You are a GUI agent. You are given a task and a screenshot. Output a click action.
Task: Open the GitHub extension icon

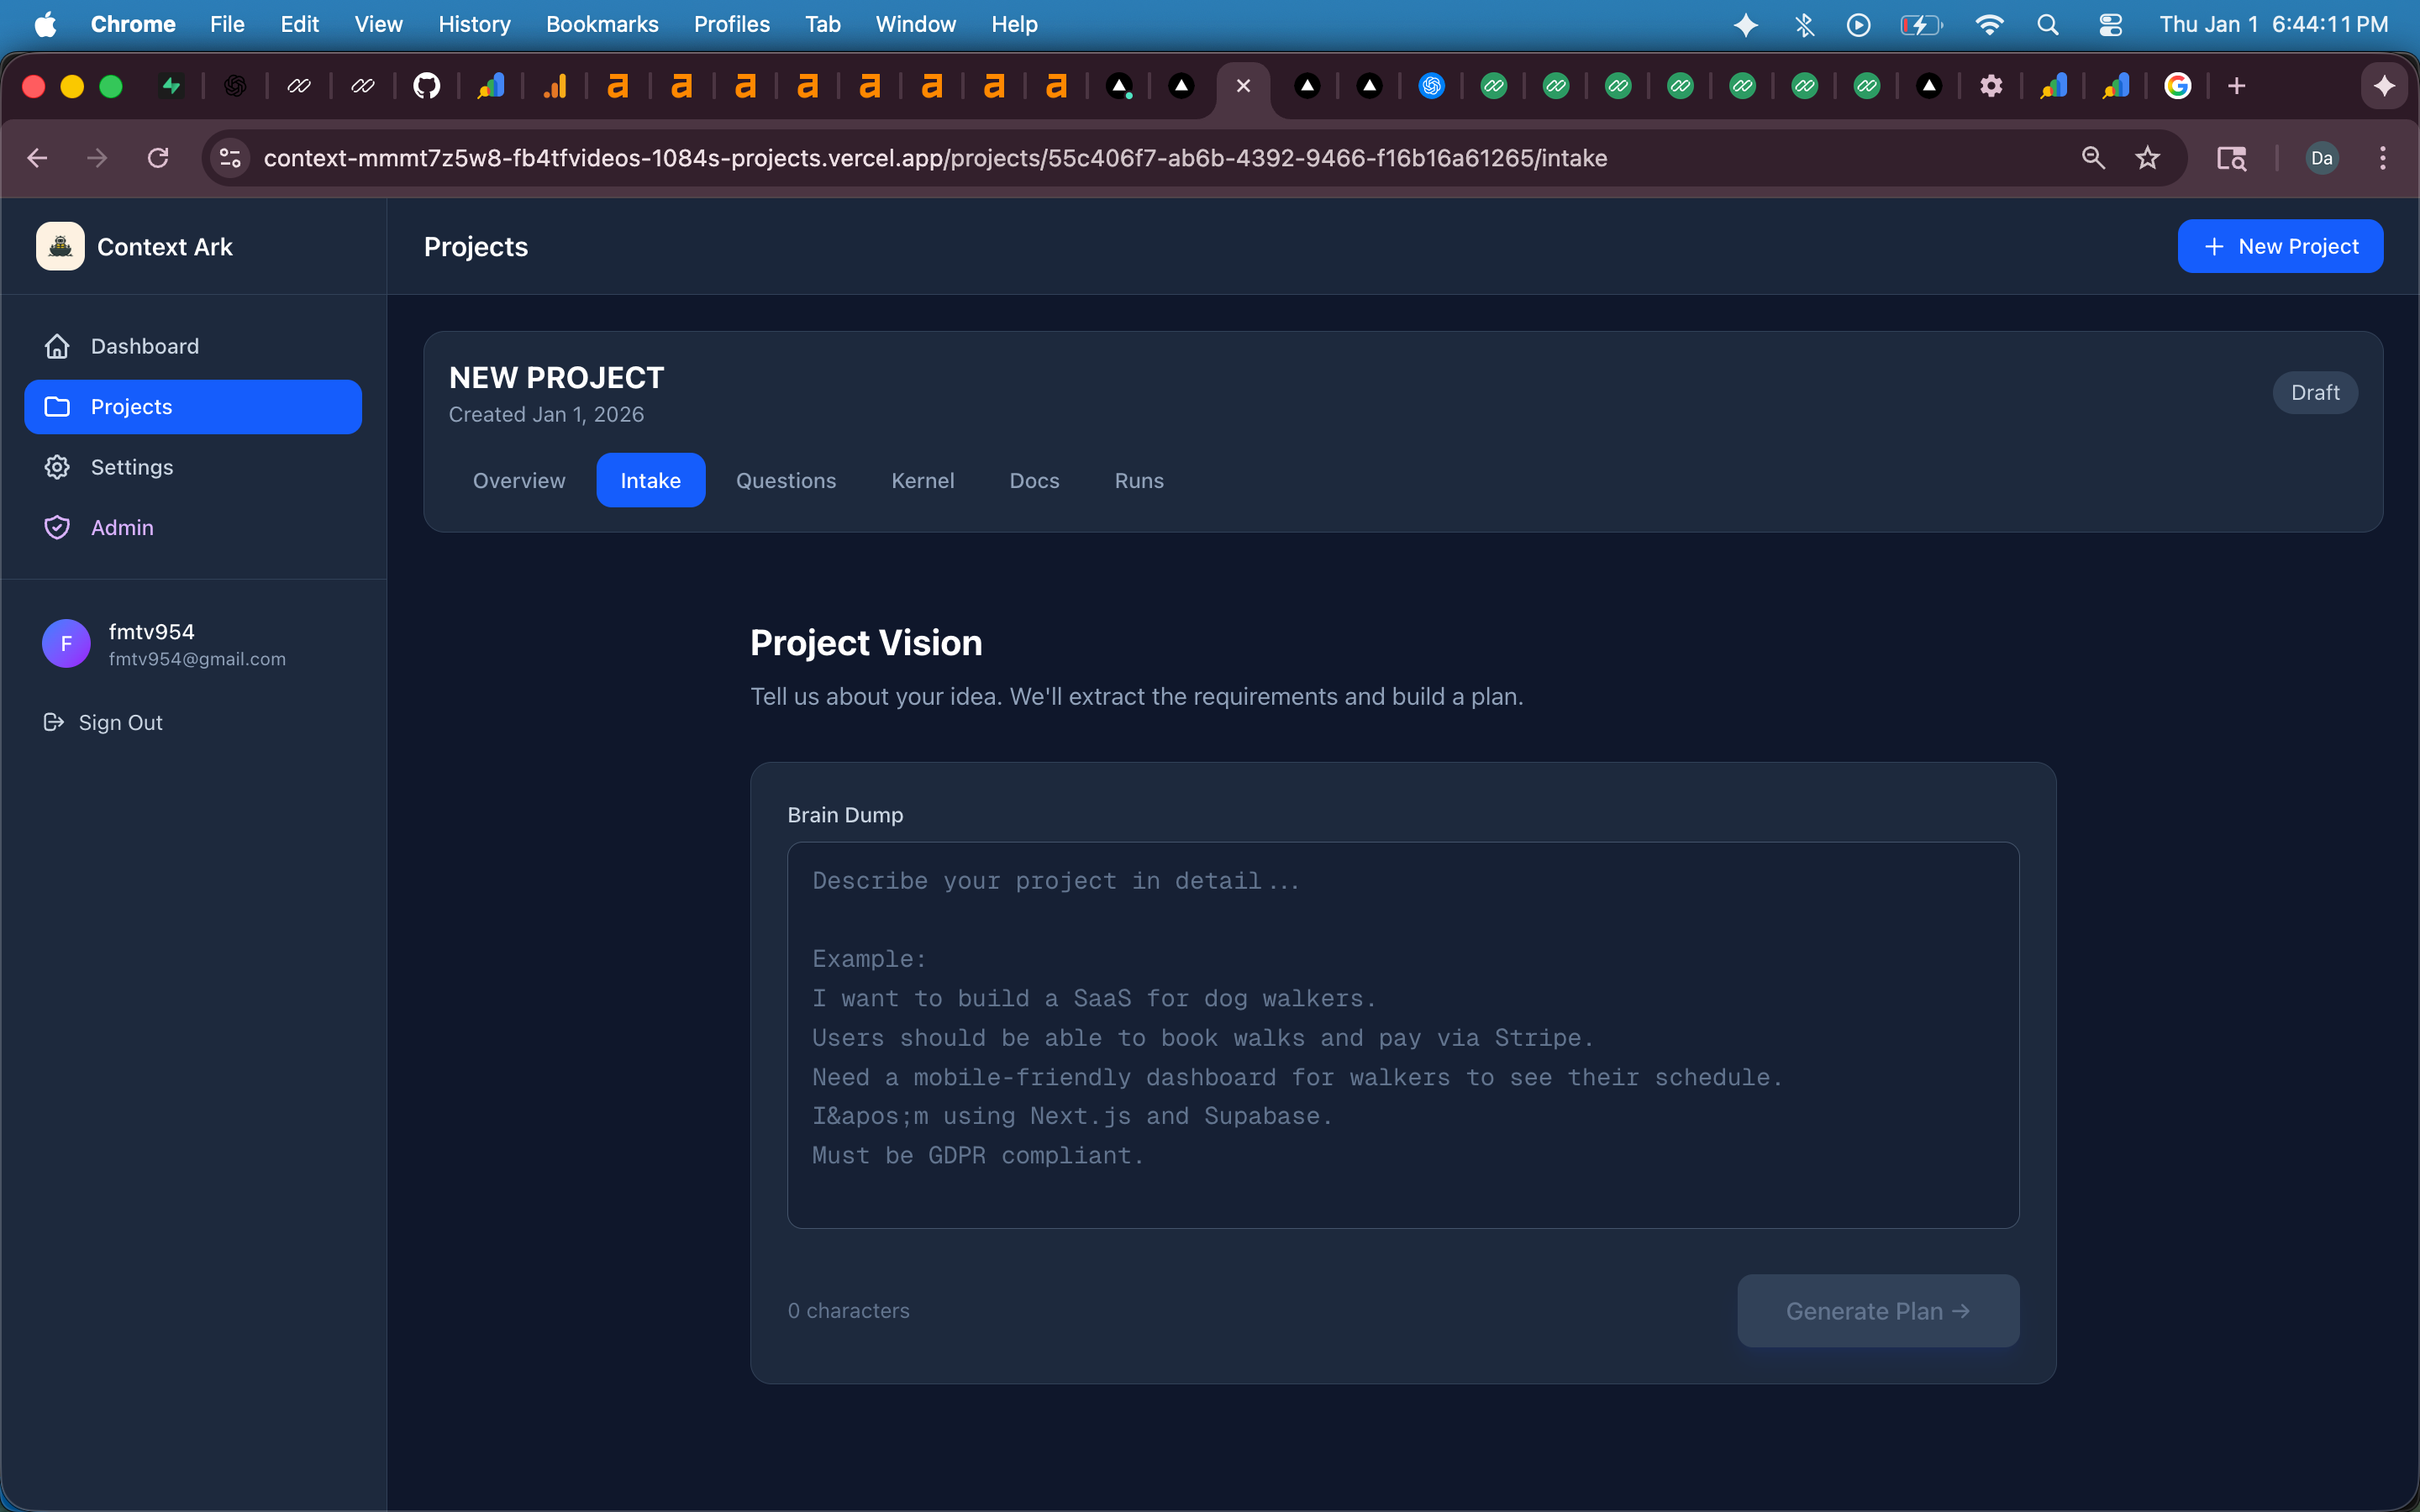428,86
